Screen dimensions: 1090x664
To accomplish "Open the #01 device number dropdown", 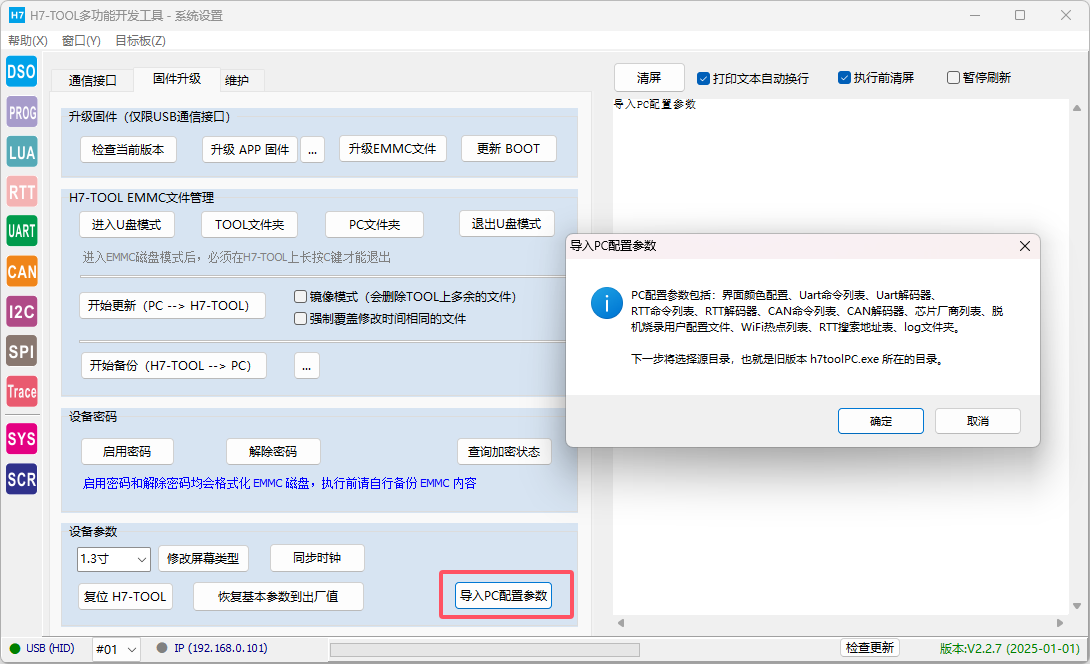I will point(116,649).
